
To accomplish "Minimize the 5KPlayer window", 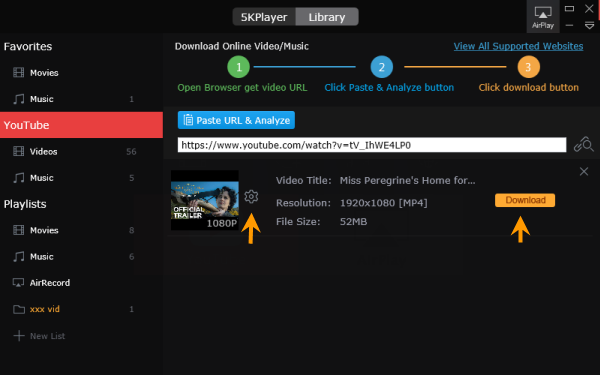I will pyautogui.click(x=569, y=26).
